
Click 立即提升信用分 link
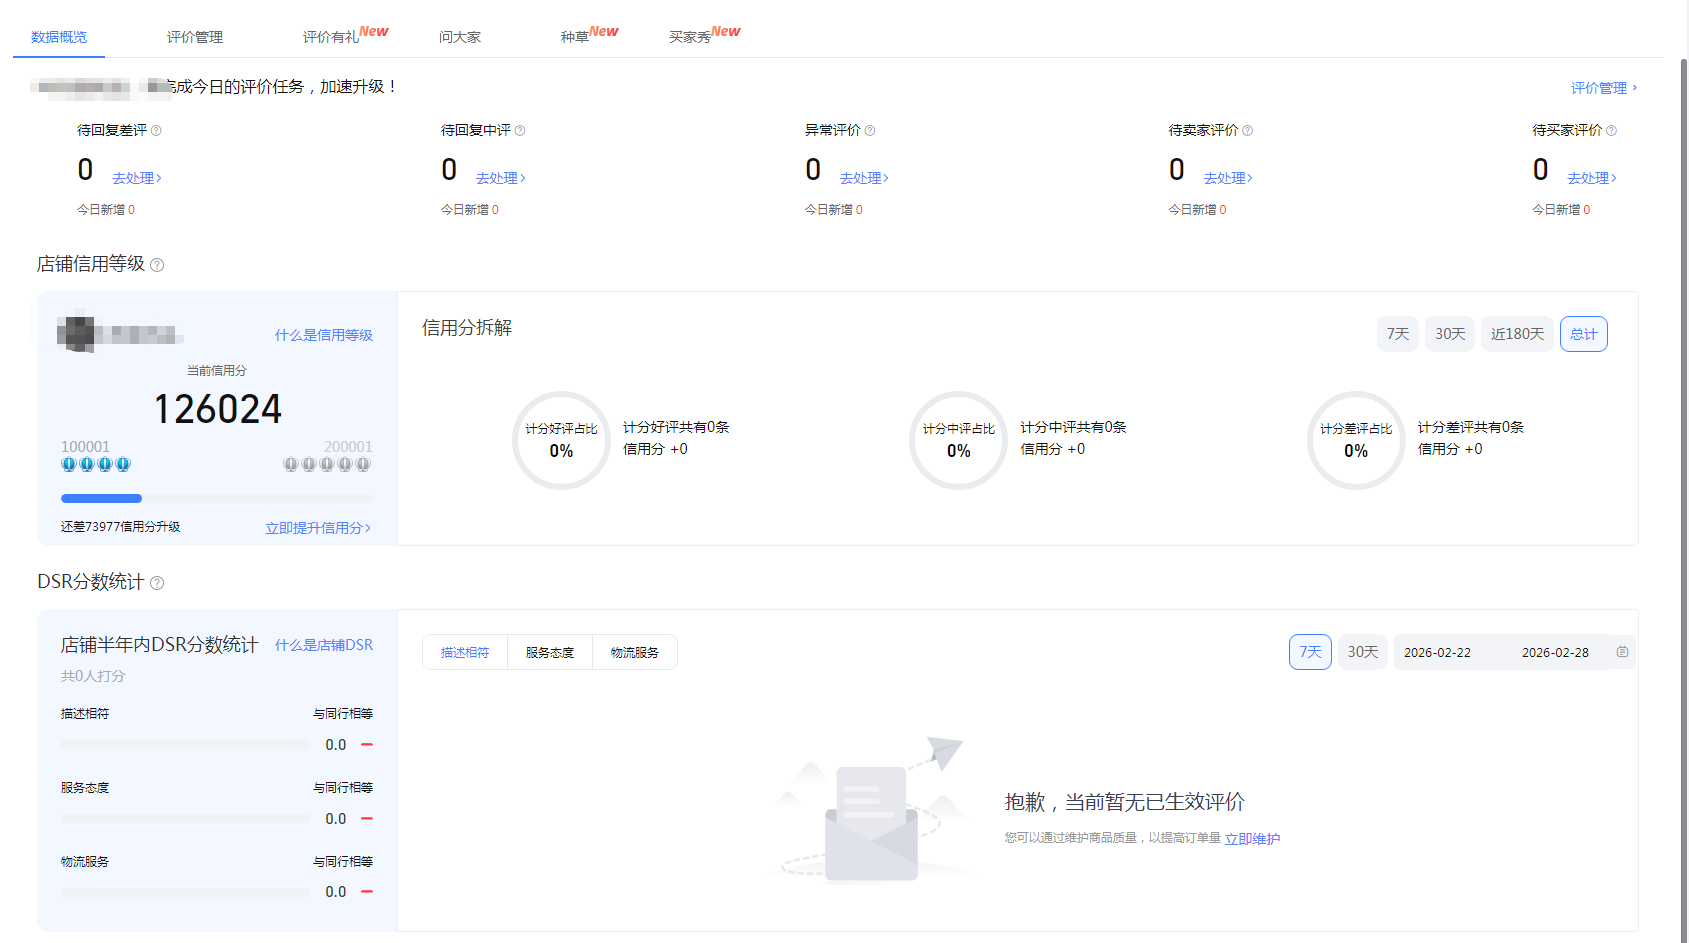tap(318, 528)
